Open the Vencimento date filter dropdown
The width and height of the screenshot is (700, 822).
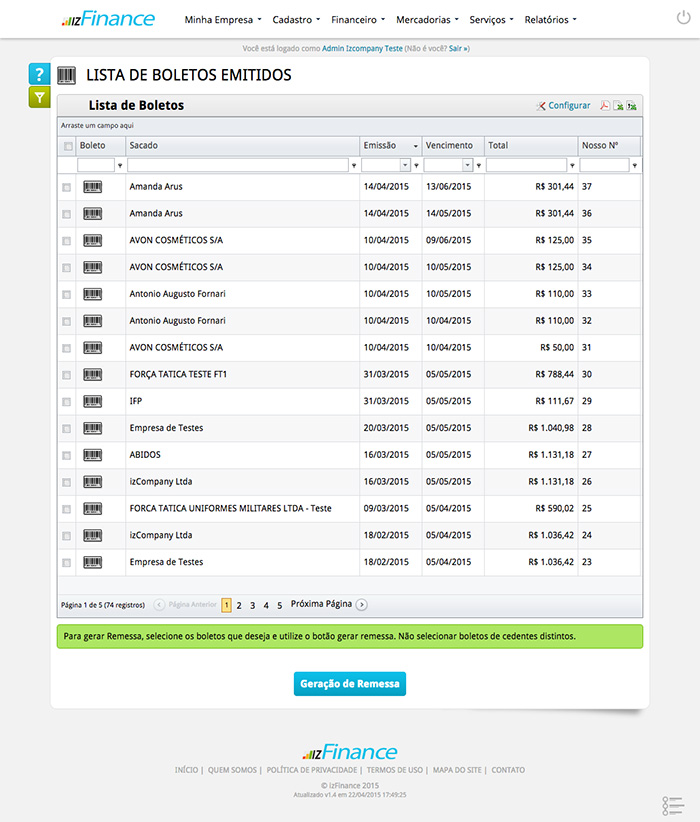[467, 165]
